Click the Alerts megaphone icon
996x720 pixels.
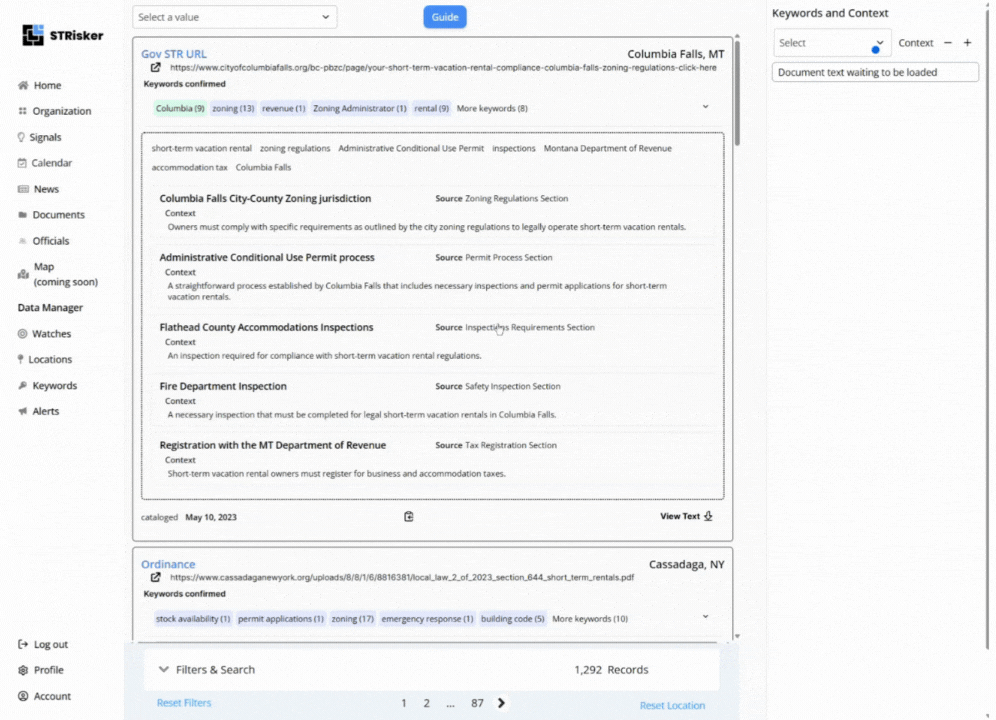tap(23, 411)
